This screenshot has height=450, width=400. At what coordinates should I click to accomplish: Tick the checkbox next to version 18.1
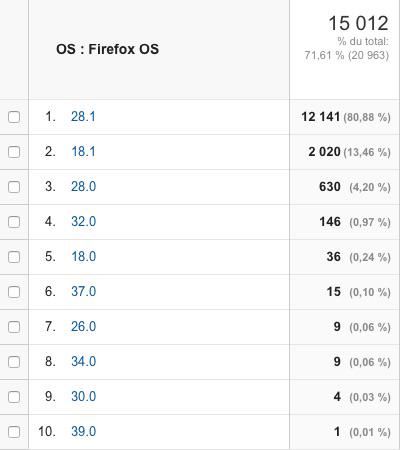(x=14, y=152)
